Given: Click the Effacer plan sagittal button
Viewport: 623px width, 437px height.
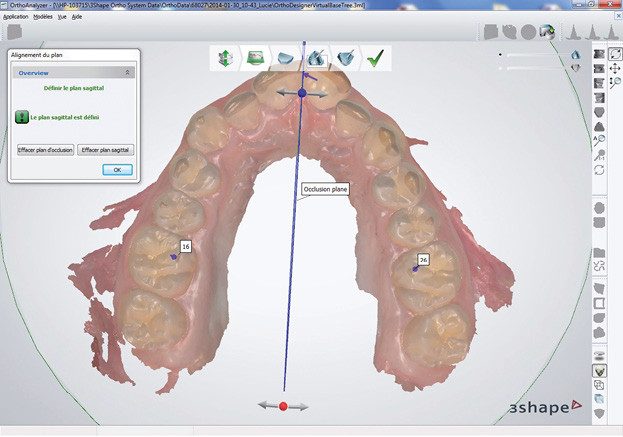Looking at the screenshot, I should click(x=105, y=149).
